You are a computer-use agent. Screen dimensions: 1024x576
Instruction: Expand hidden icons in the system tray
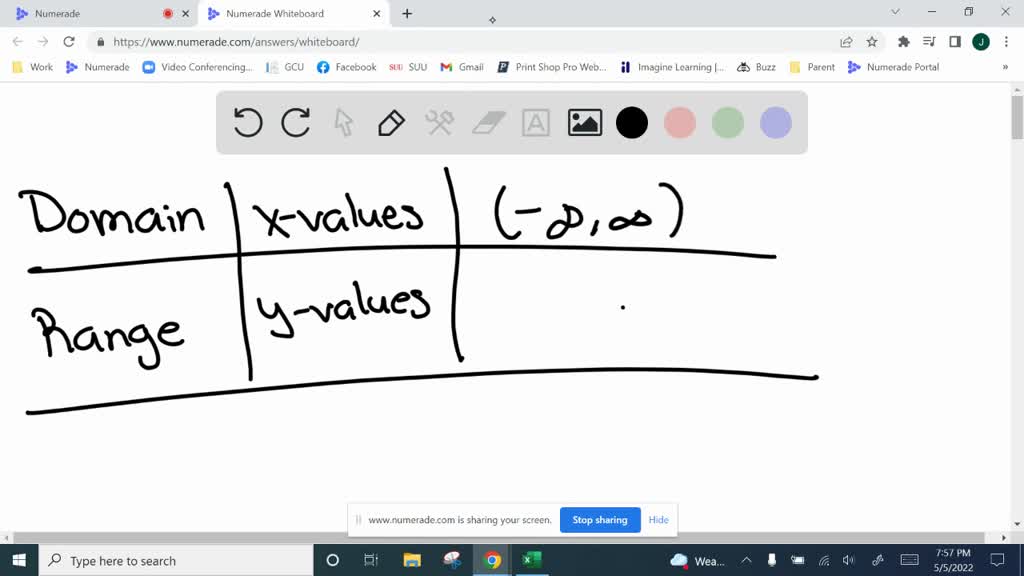746,561
